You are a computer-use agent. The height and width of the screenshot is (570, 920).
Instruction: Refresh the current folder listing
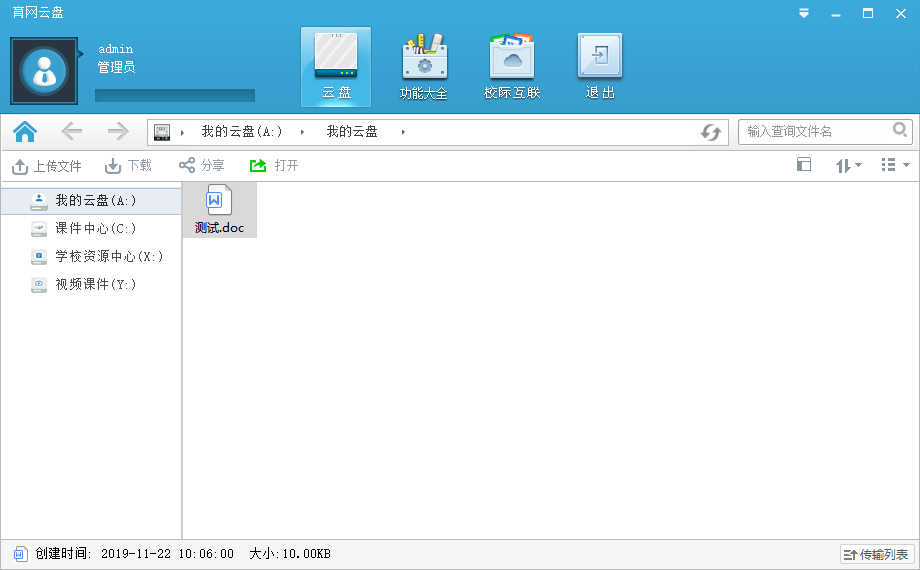pos(711,132)
